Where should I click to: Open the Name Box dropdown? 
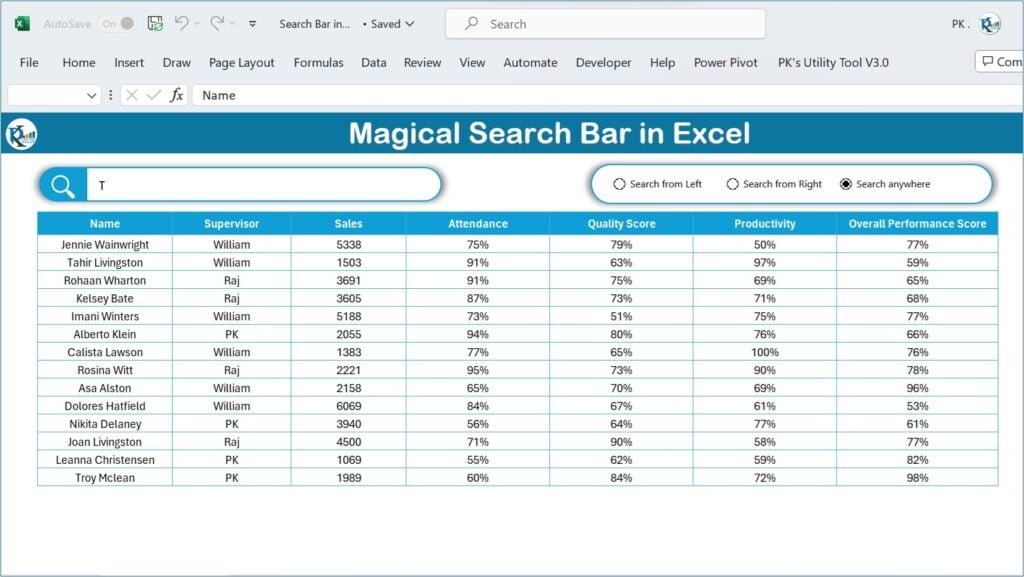click(x=92, y=96)
